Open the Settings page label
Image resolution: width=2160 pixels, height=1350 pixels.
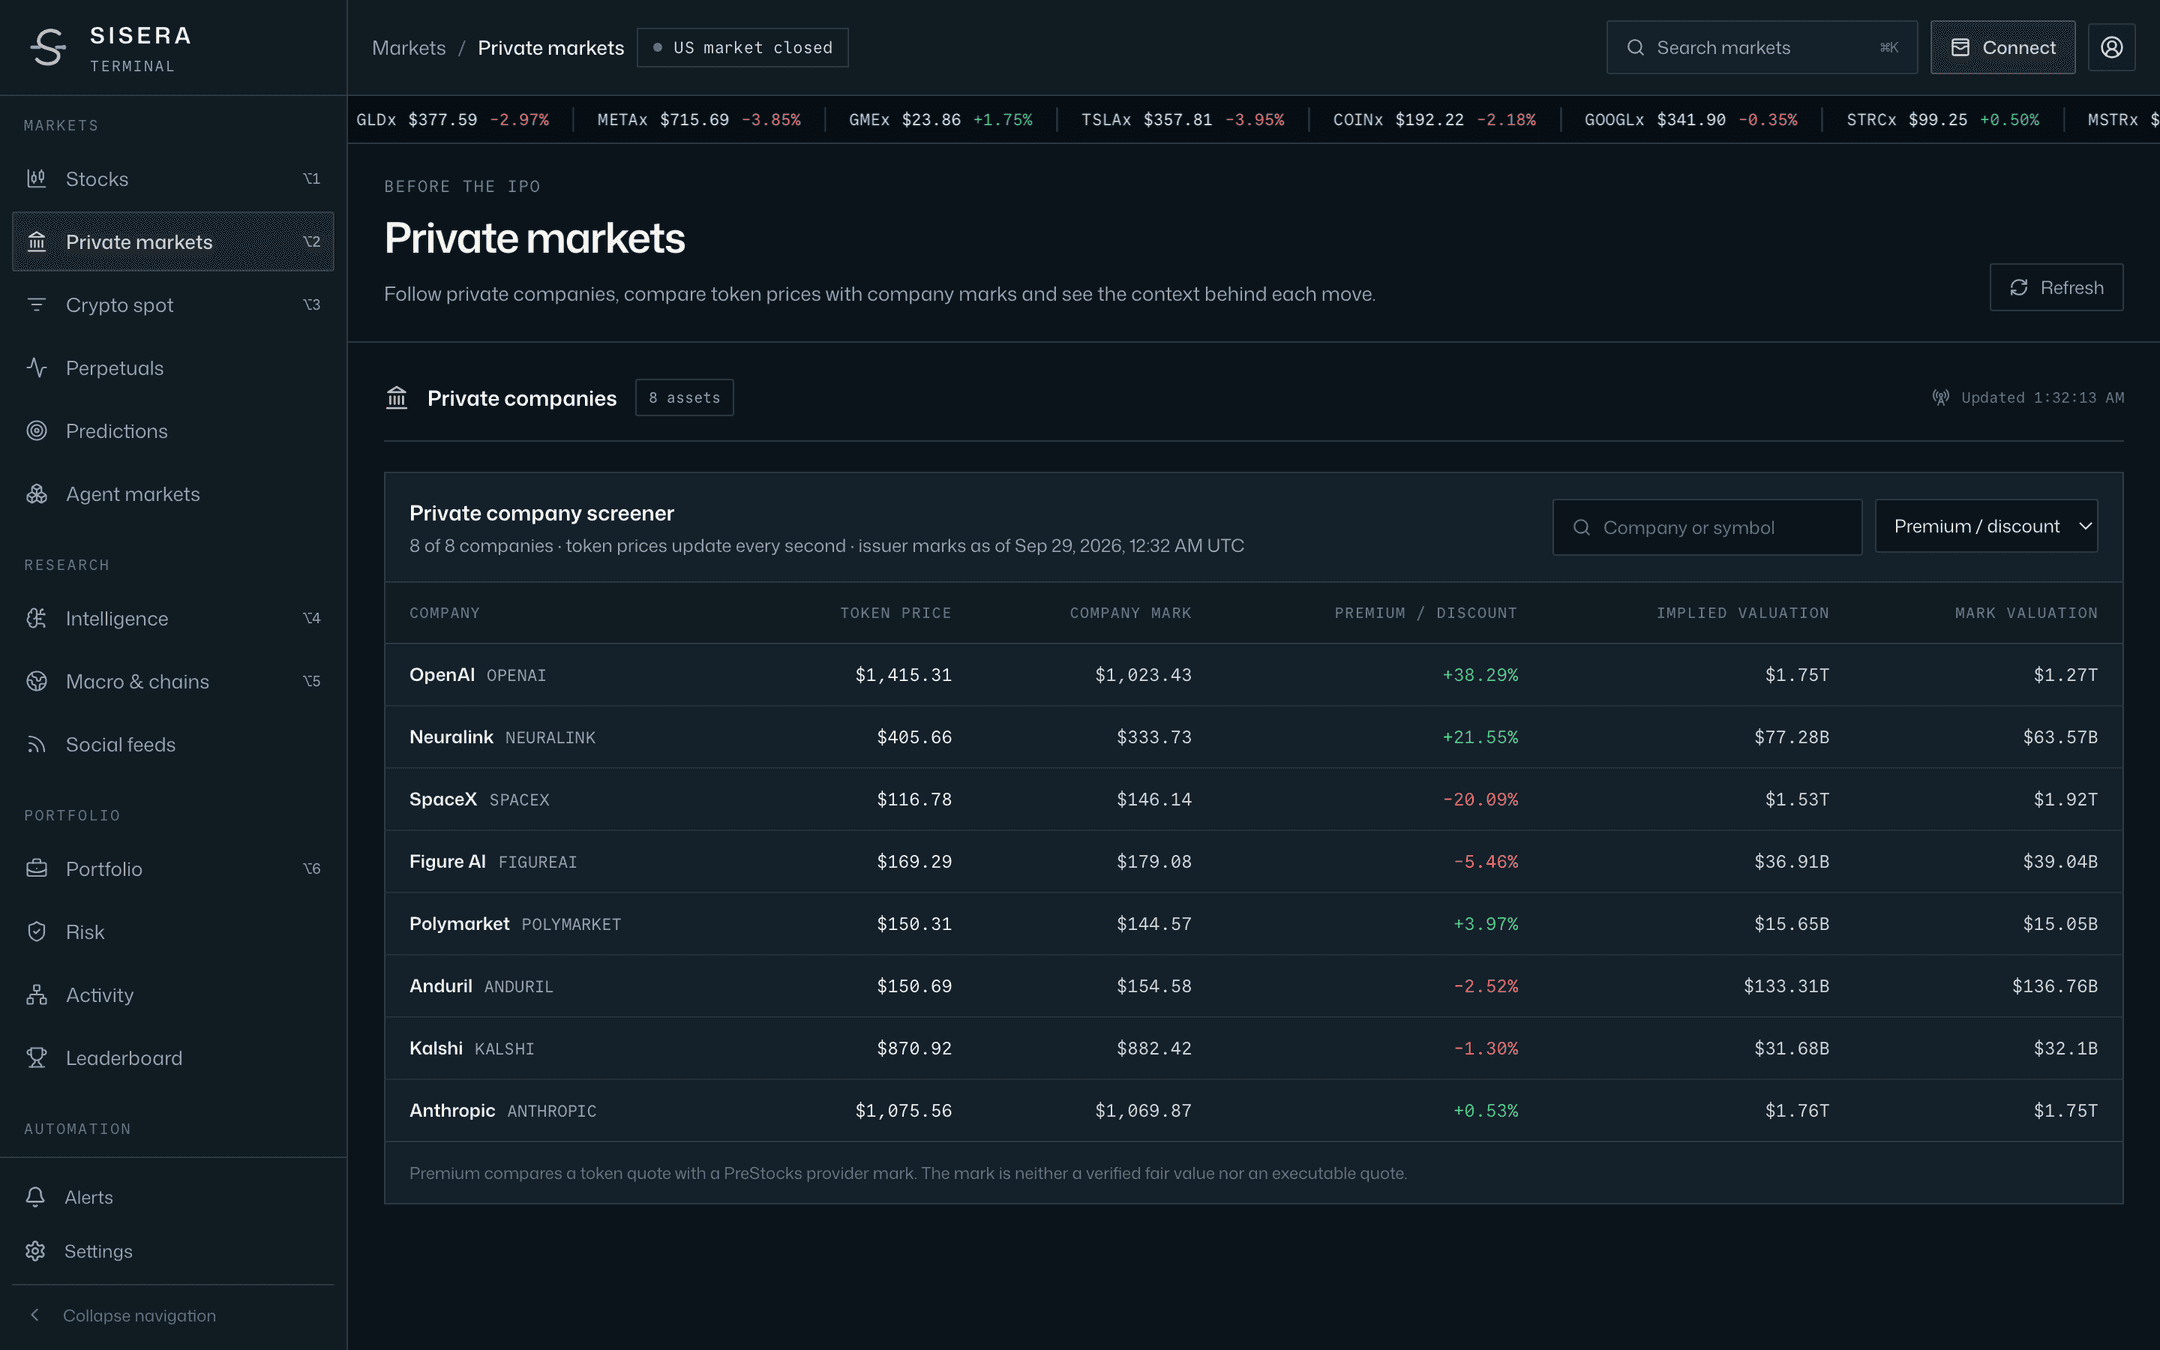98,1251
